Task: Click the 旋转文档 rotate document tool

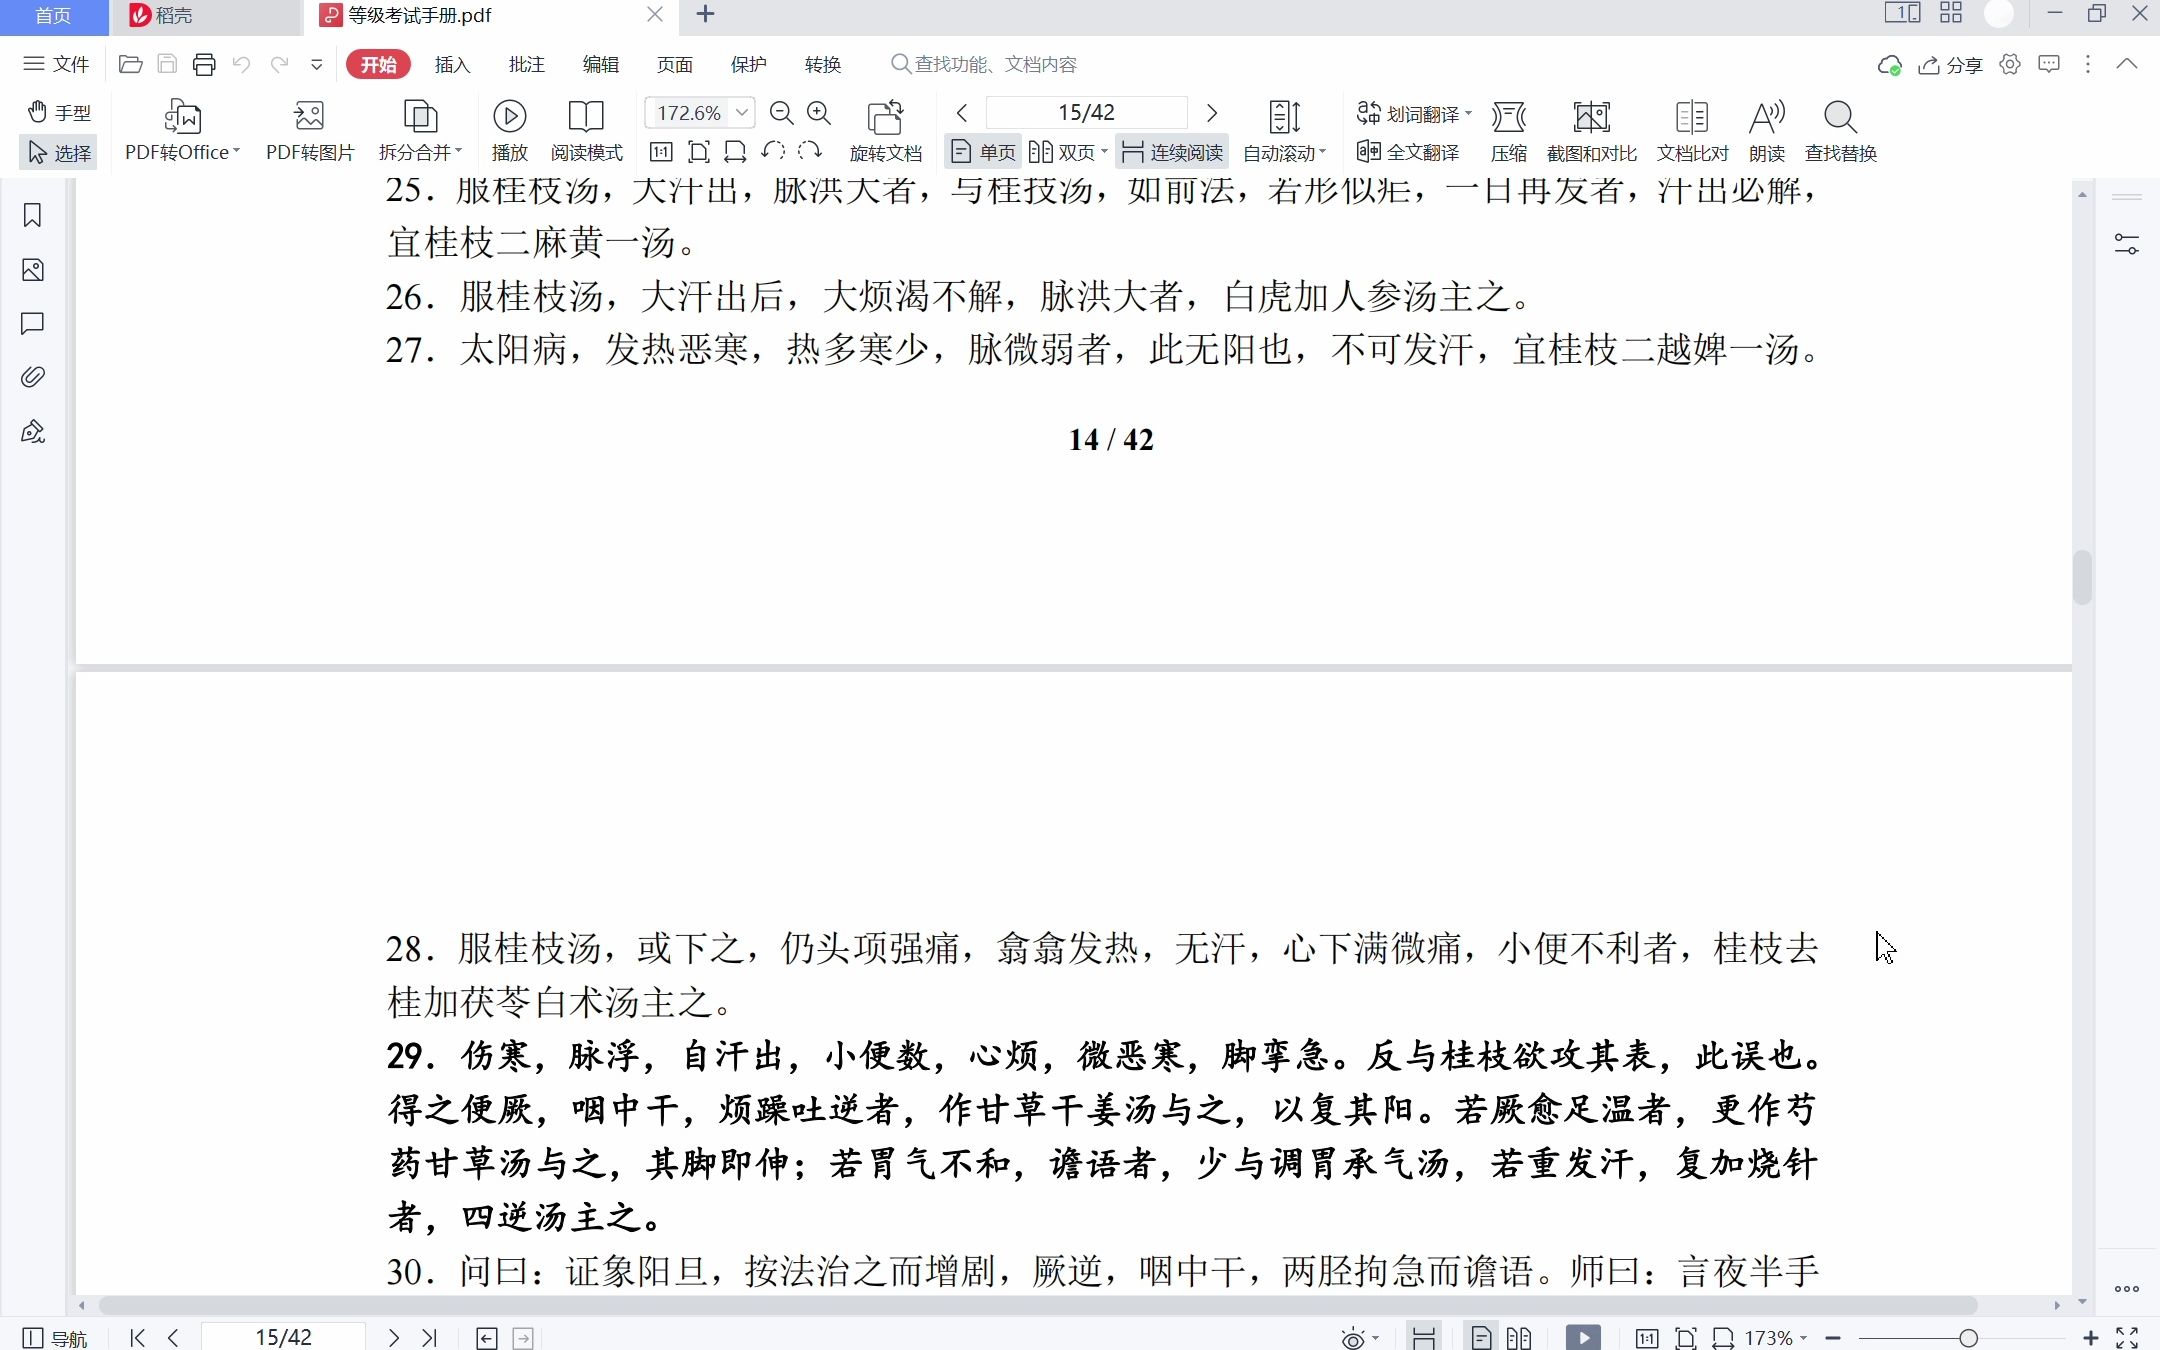Action: tap(885, 131)
